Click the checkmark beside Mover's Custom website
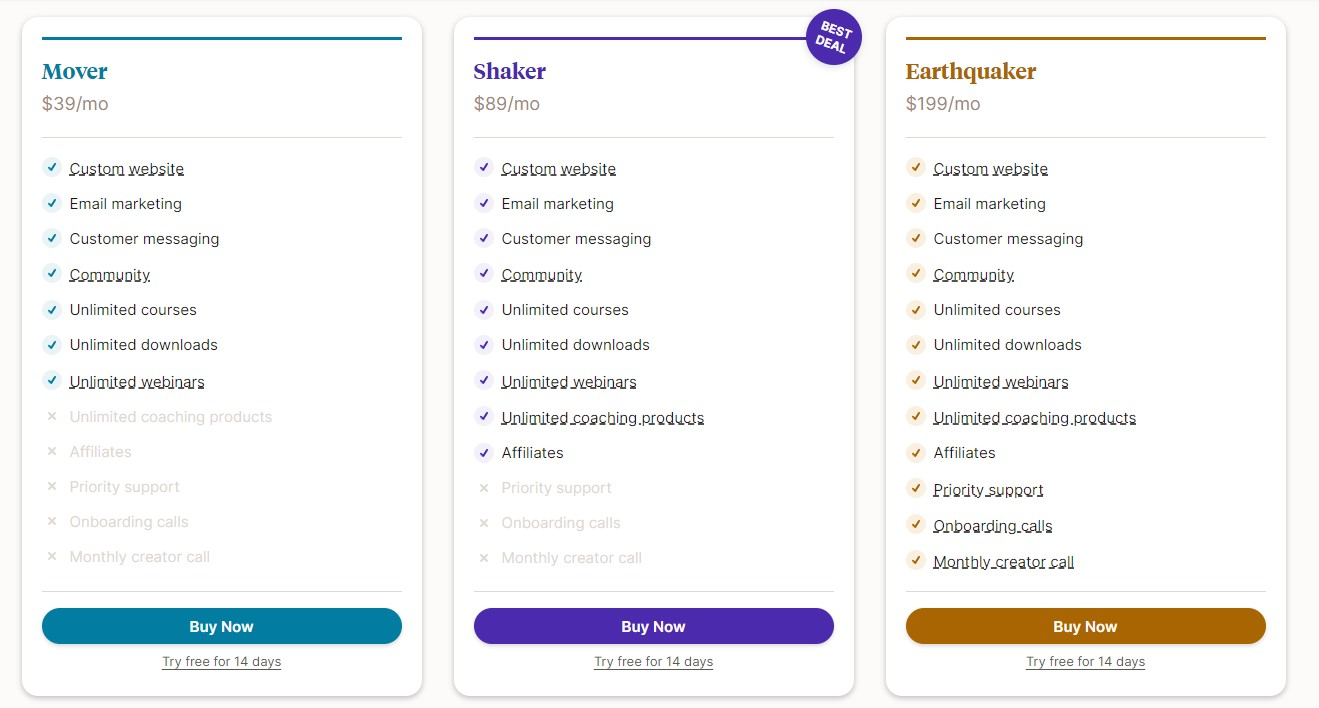This screenshot has width=1319, height=708. 52,167
